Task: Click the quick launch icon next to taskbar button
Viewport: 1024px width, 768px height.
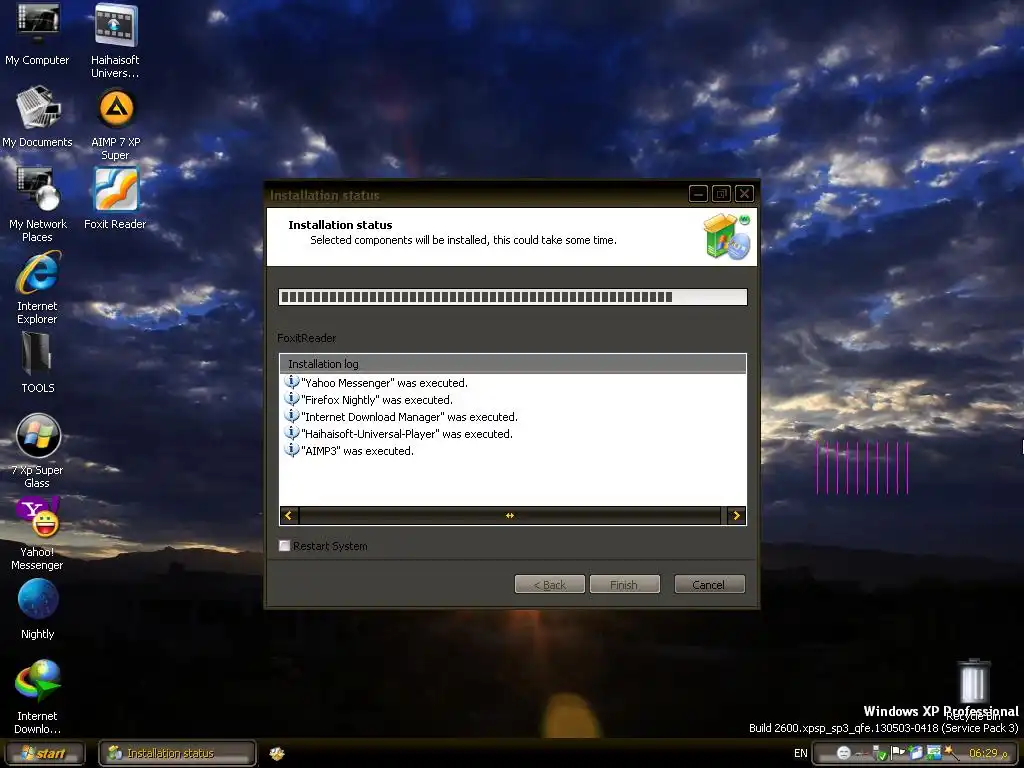Action: [x=277, y=754]
